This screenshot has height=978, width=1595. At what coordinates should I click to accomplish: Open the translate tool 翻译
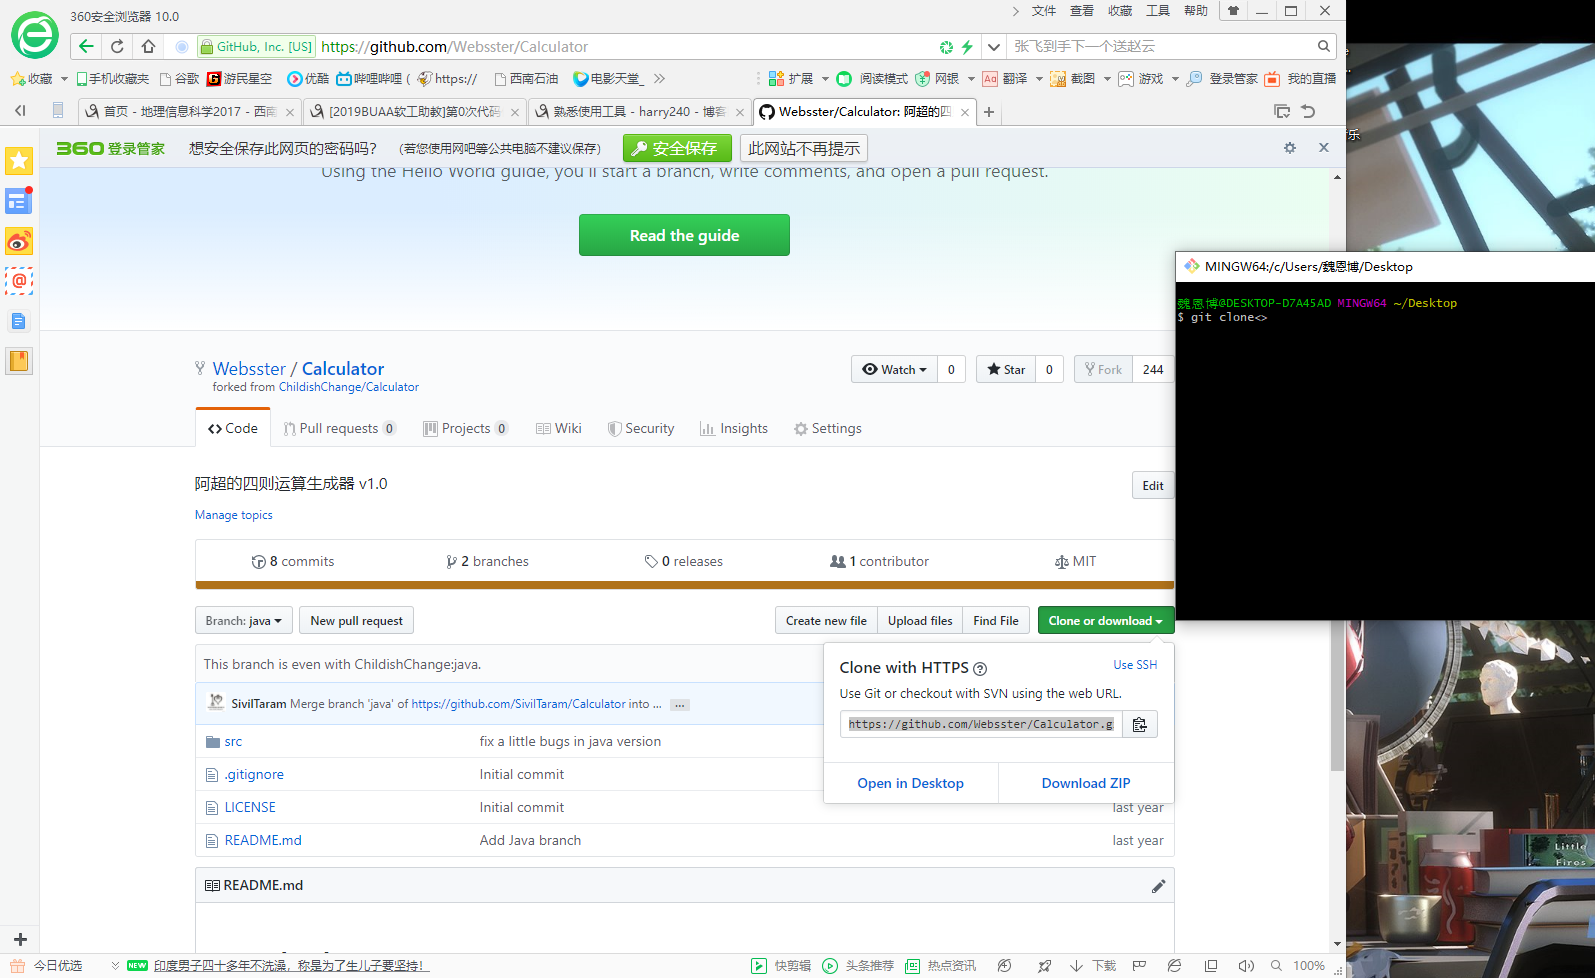(1005, 78)
